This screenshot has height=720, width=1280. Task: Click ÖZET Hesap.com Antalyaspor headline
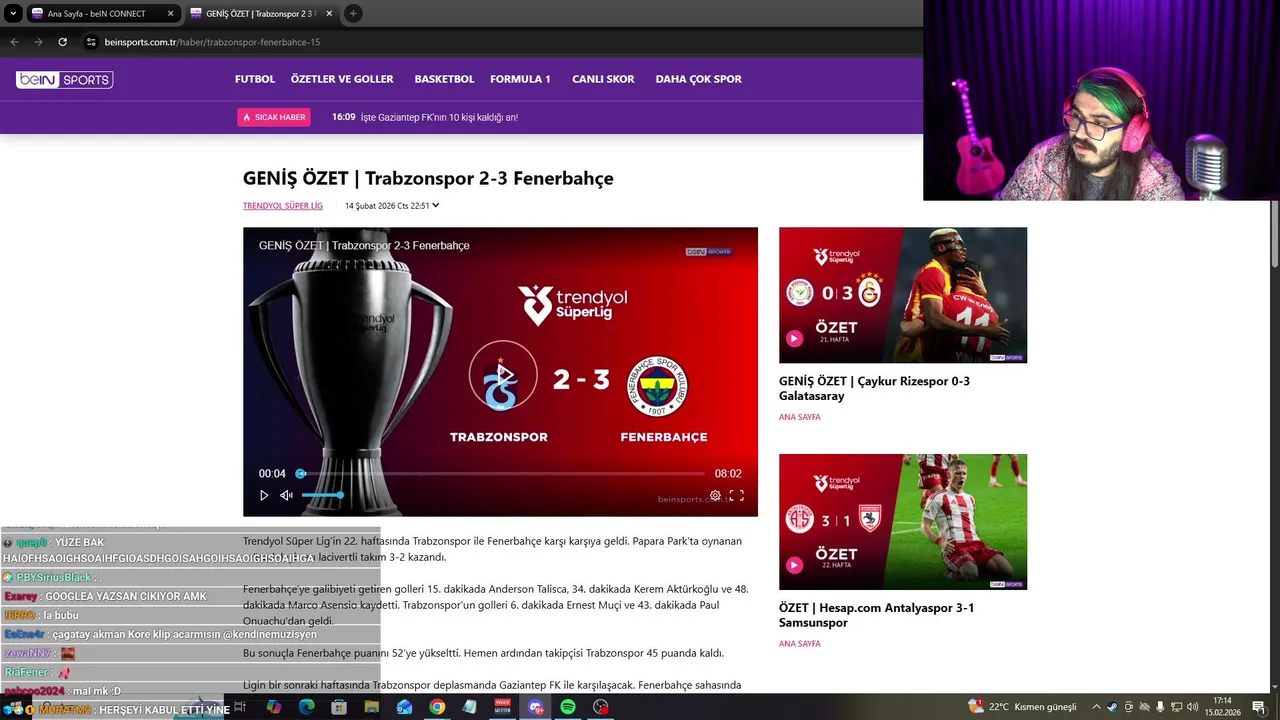[876, 615]
